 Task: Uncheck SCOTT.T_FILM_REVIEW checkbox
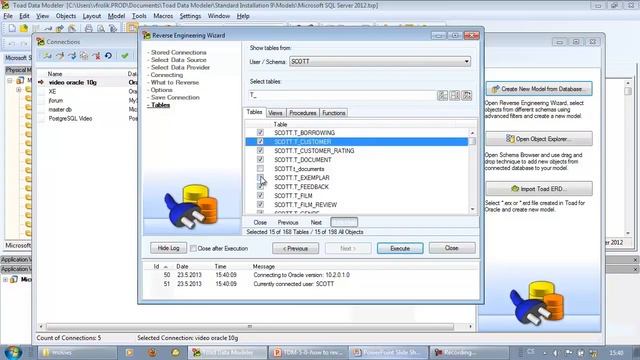(260, 204)
